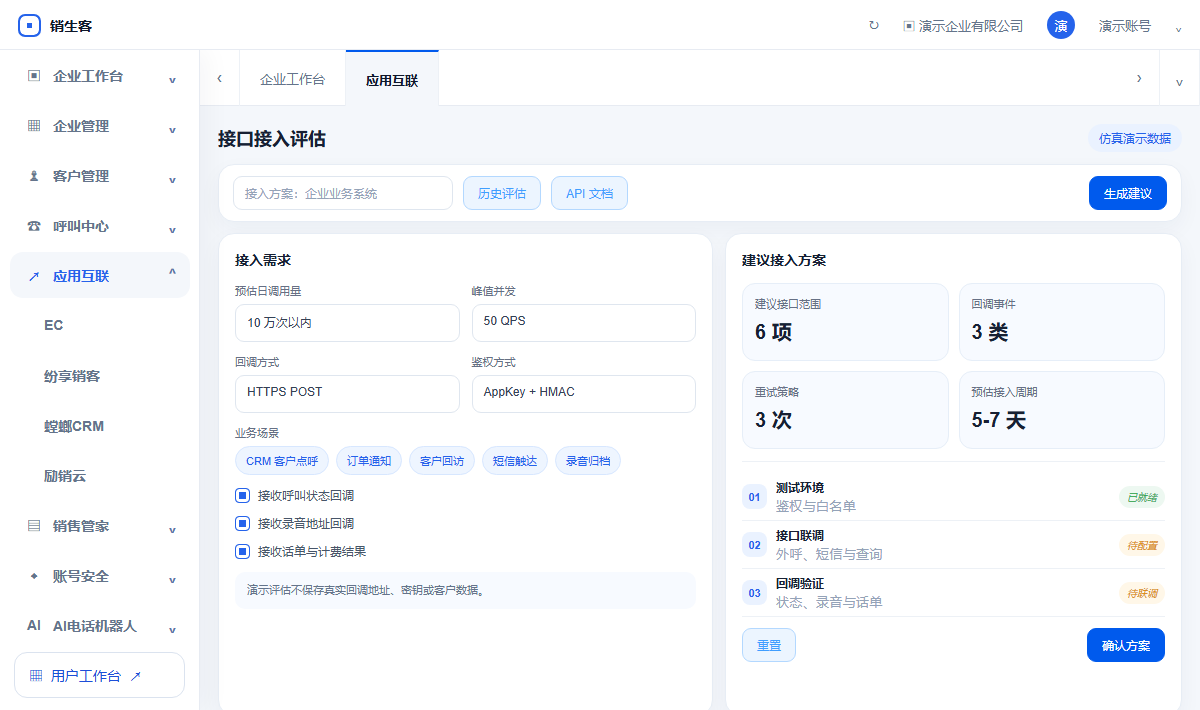Click the 演示企业有限公司 company name
Screen dimensions: 1200x710
click(x=971, y=26)
